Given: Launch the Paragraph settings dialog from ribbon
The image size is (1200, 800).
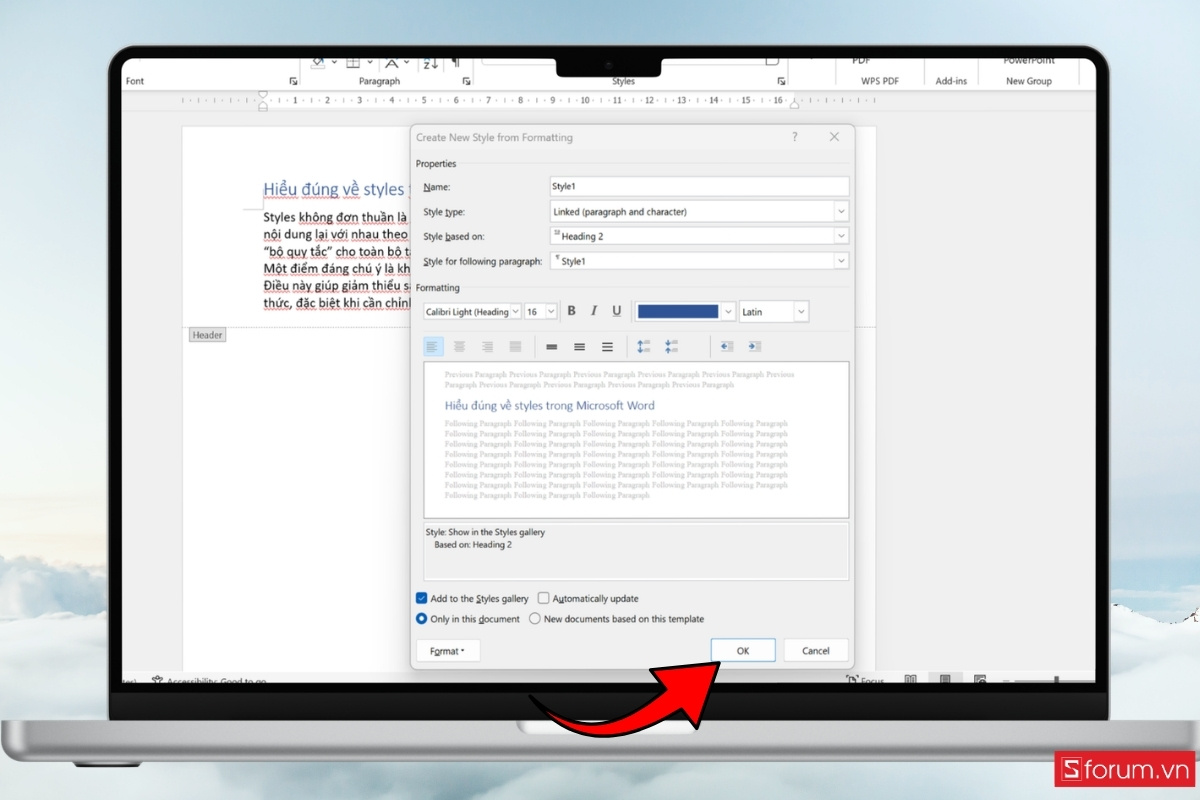Looking at the screenshot, I should coord(467,81).
